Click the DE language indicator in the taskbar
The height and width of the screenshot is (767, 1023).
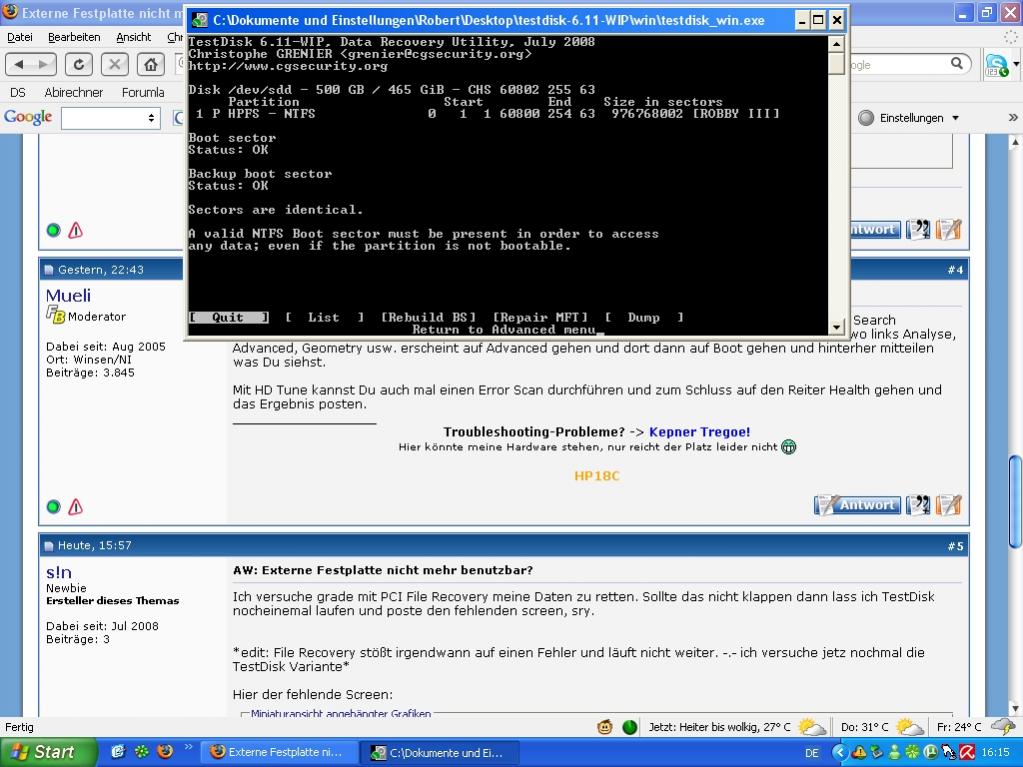812,753
